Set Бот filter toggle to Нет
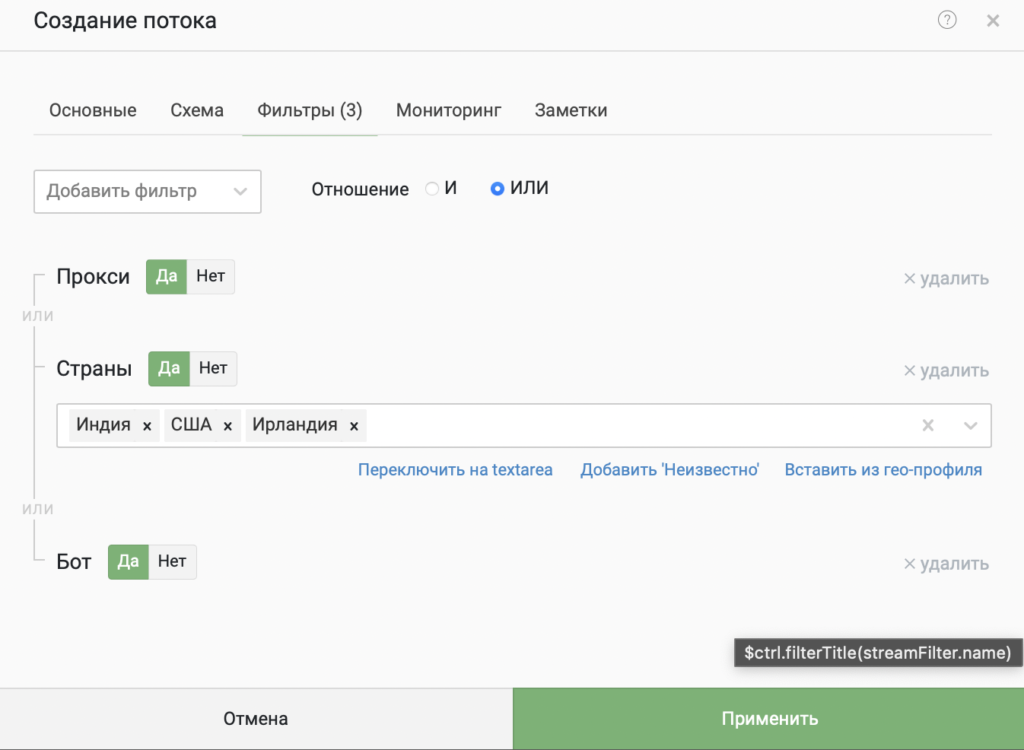This screenshot has height=750, width=1024. pyautogui.click(x=172, y=561)
